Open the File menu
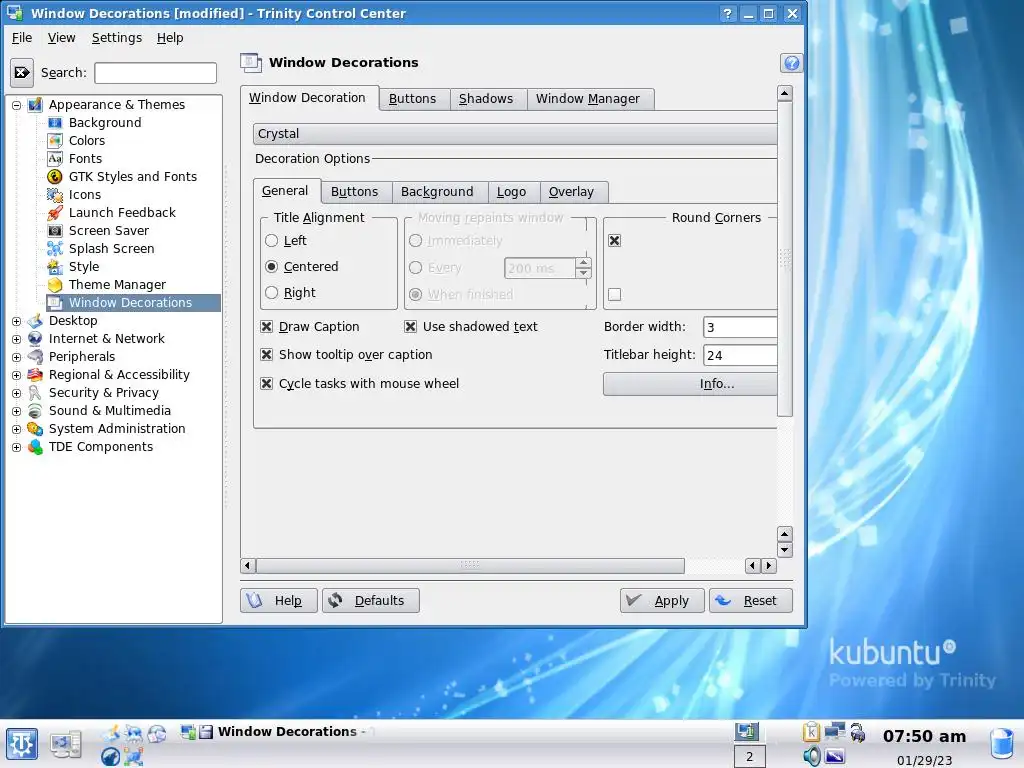Image resolution: width=1024 pixels, height=768 pixels. pyautogui.click(x=22, y=38)
